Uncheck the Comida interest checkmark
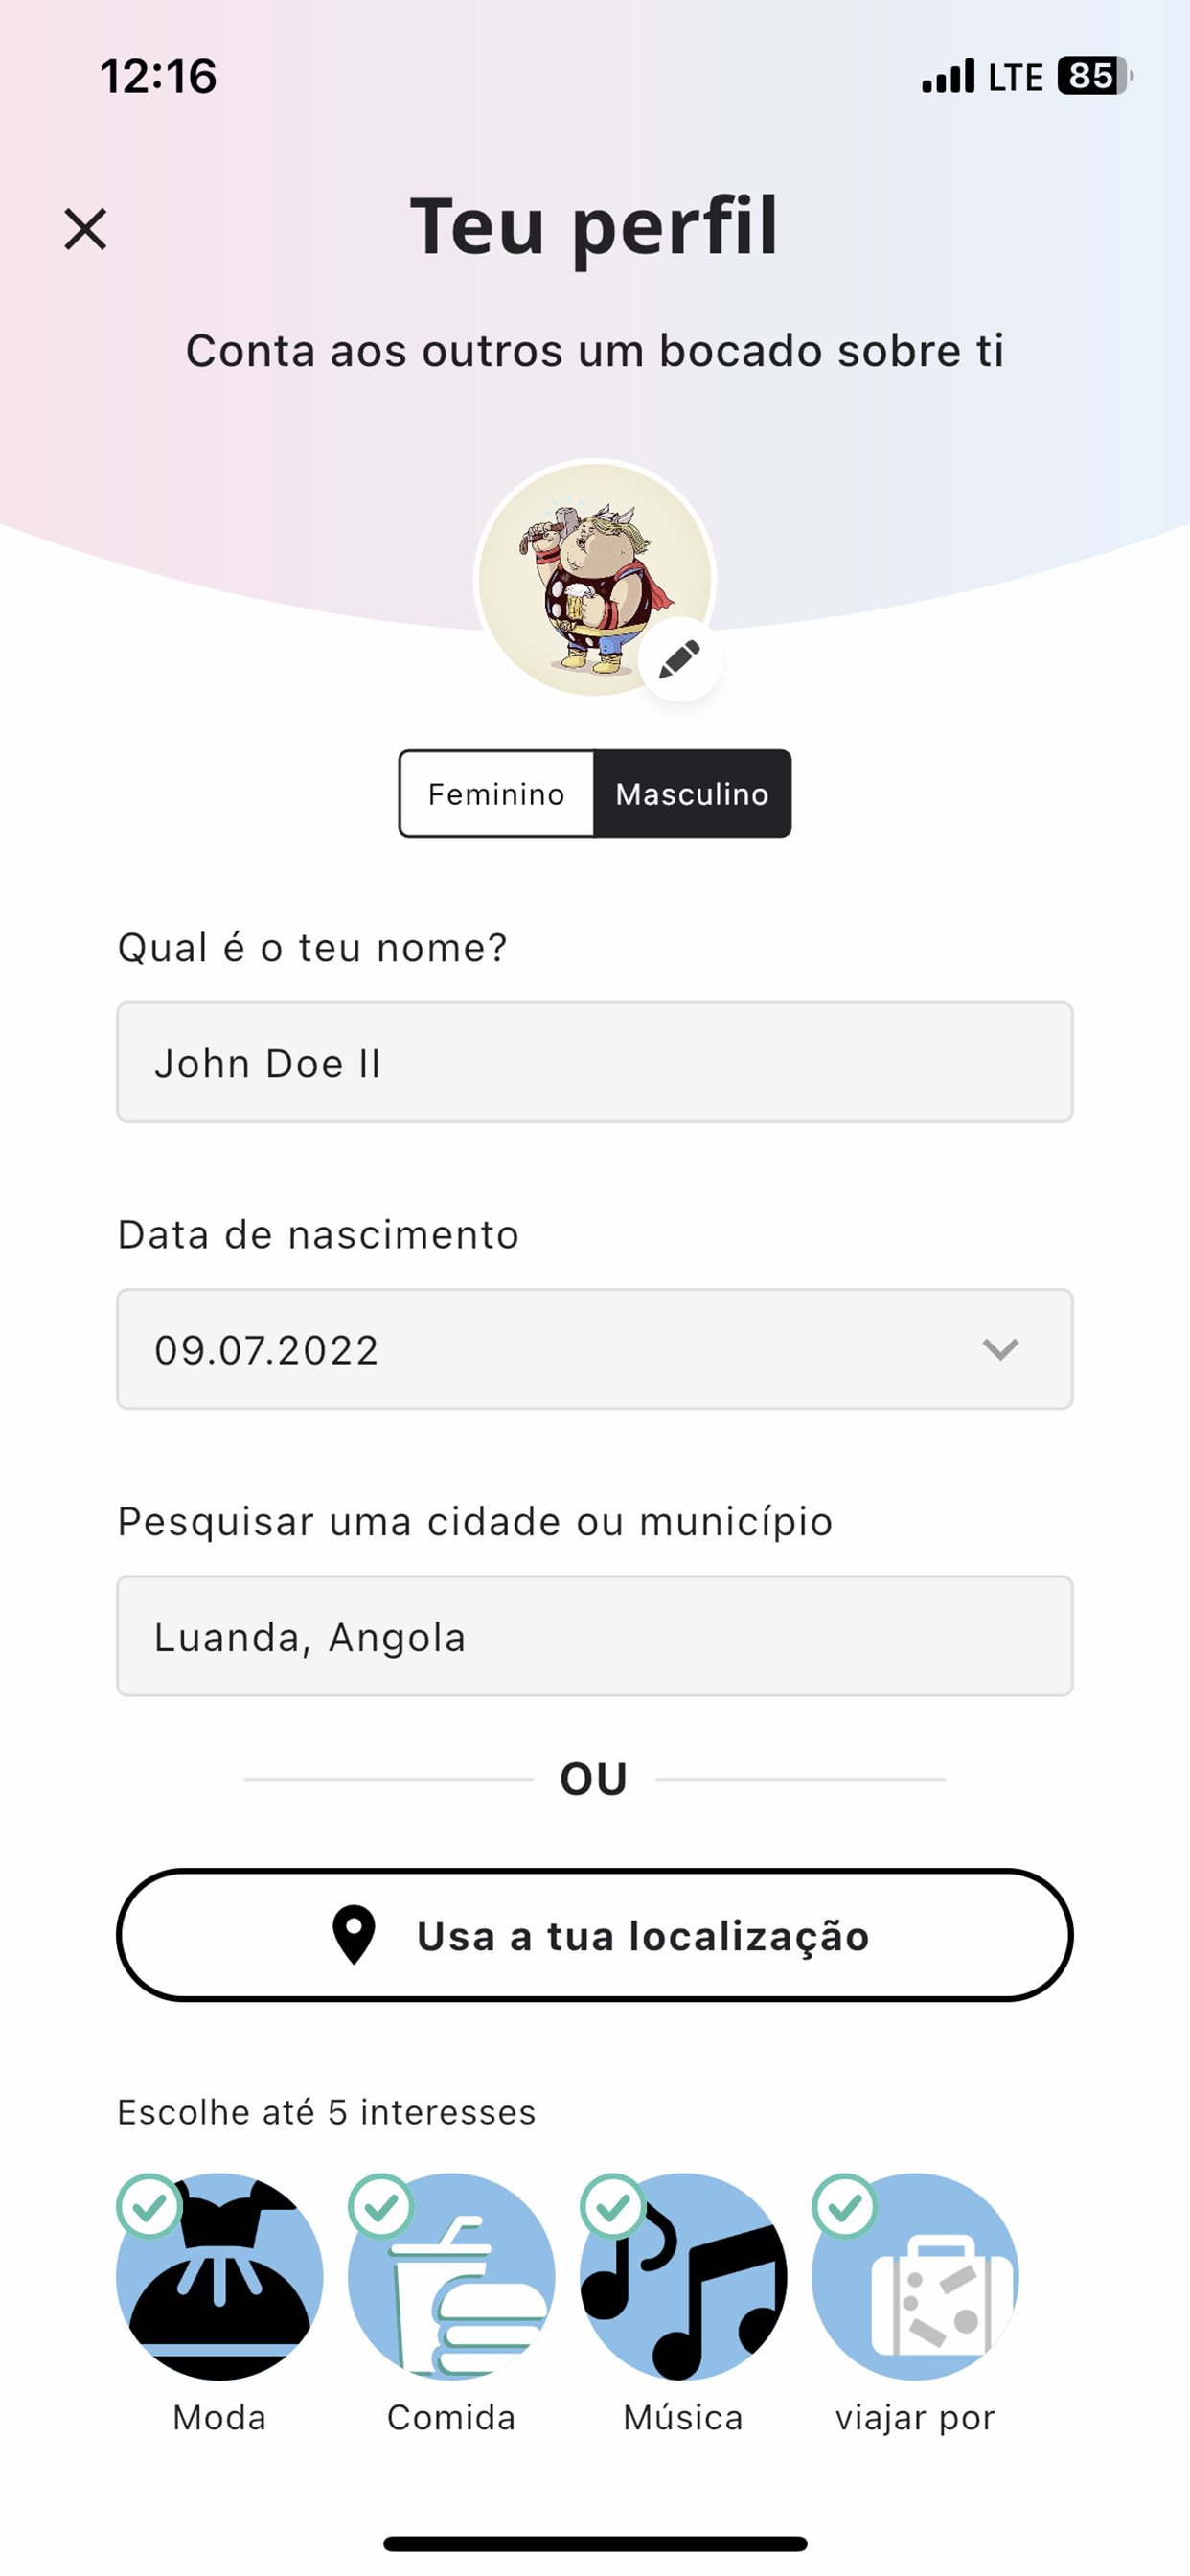Image resolution: width=1190 pixels, height=2576 pixels. [x=381, y=2206]
